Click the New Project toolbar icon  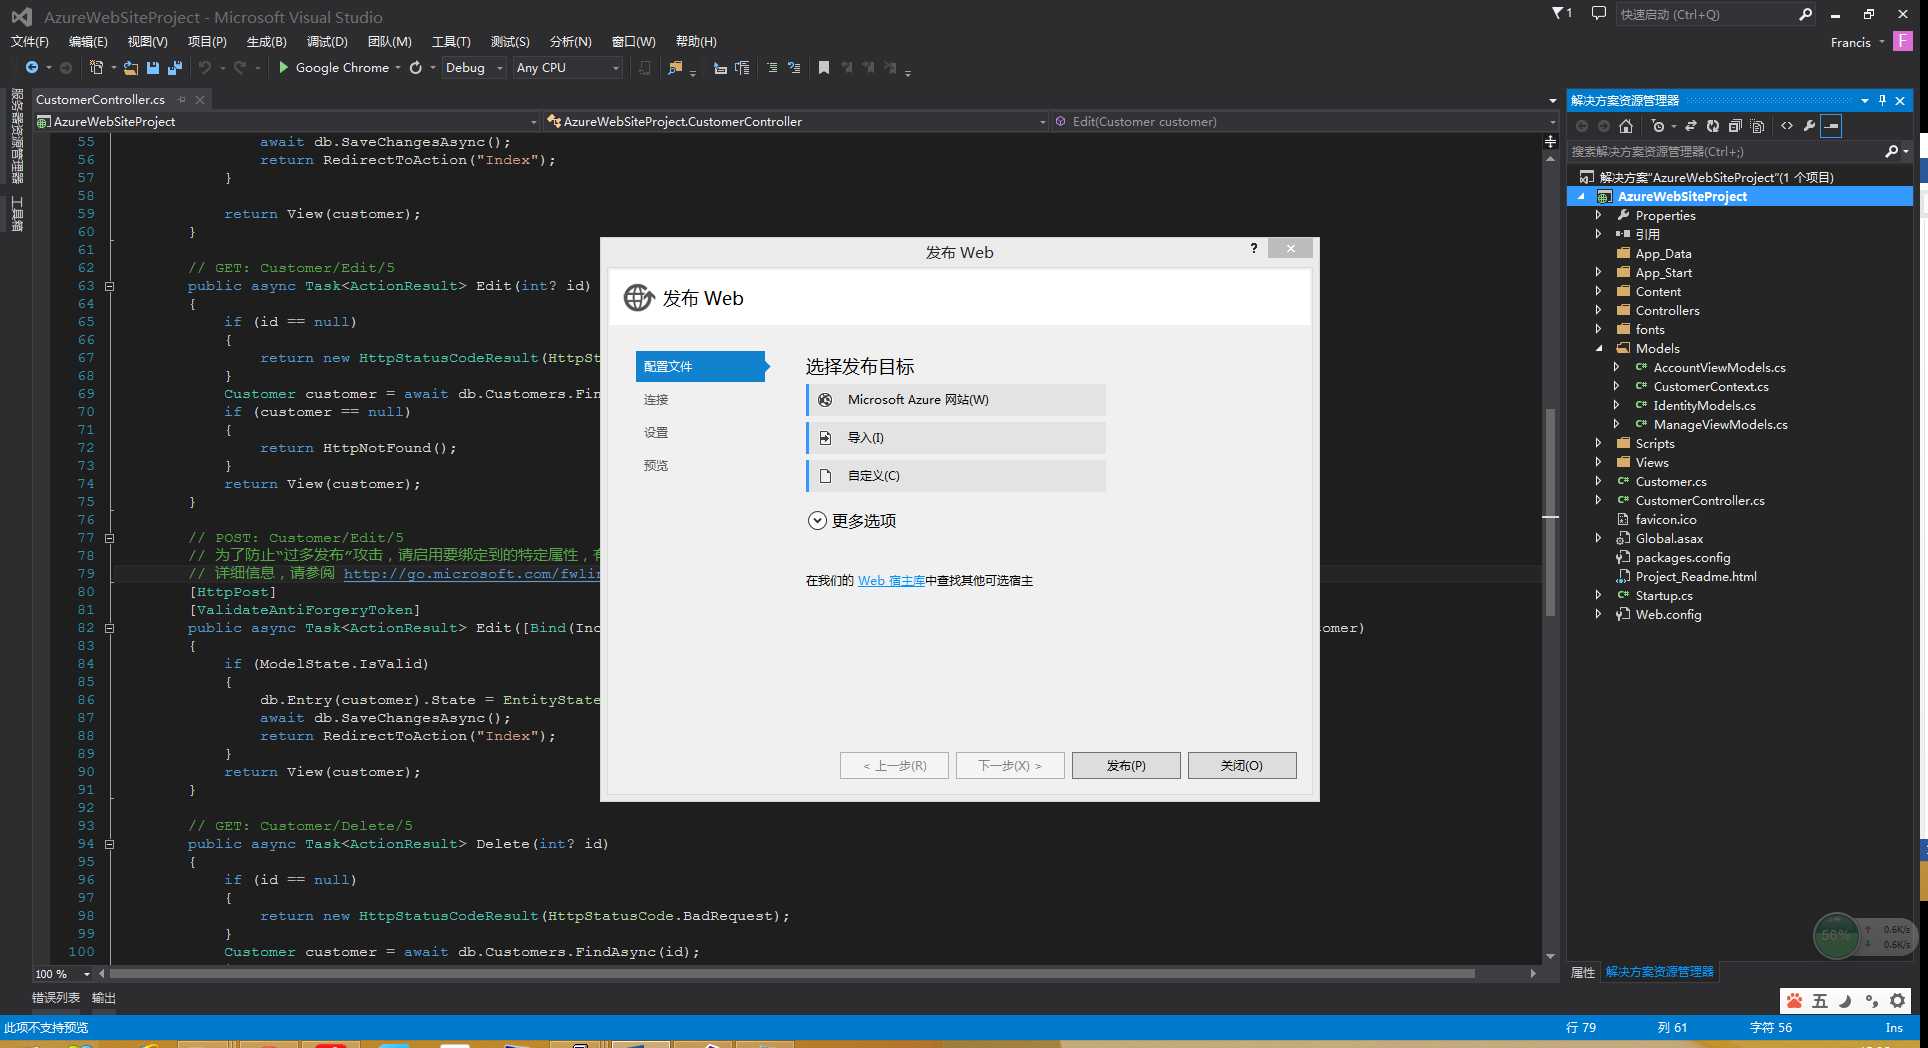pyautogui.click(x=96, y=67)
